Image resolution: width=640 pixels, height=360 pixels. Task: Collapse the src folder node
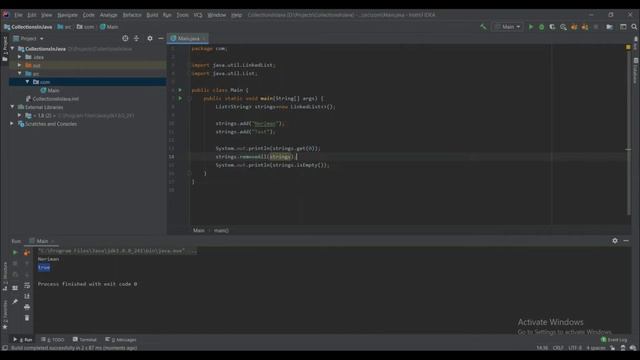(x=20, y=73)
